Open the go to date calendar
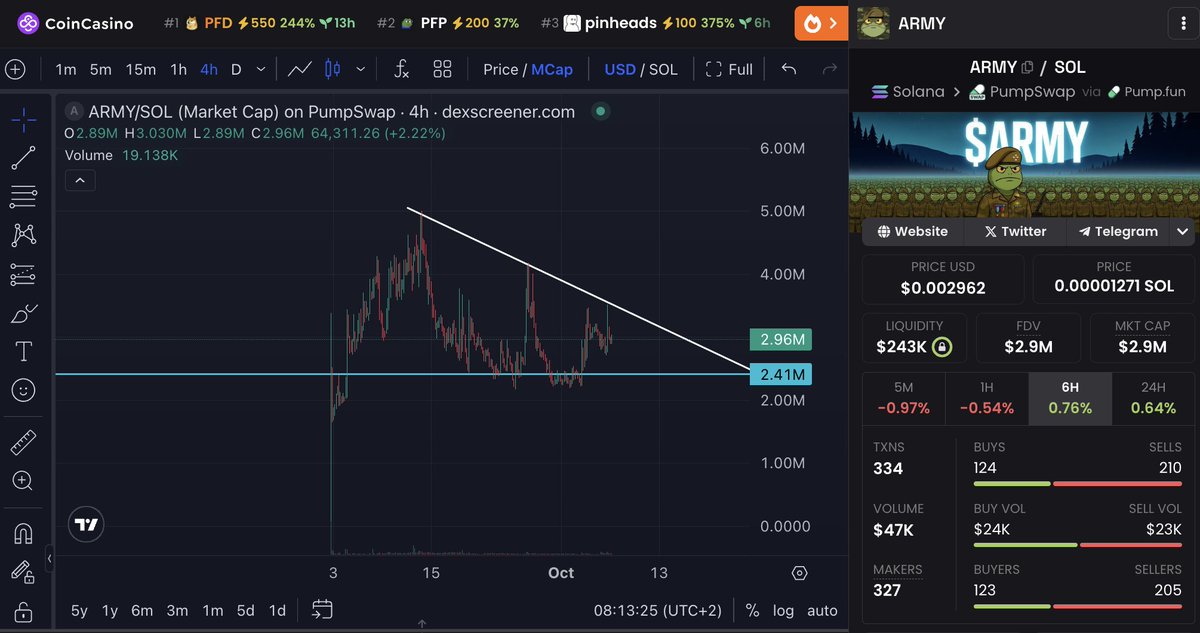Viewport: 1200px width, 633px height. click(322, 609)
